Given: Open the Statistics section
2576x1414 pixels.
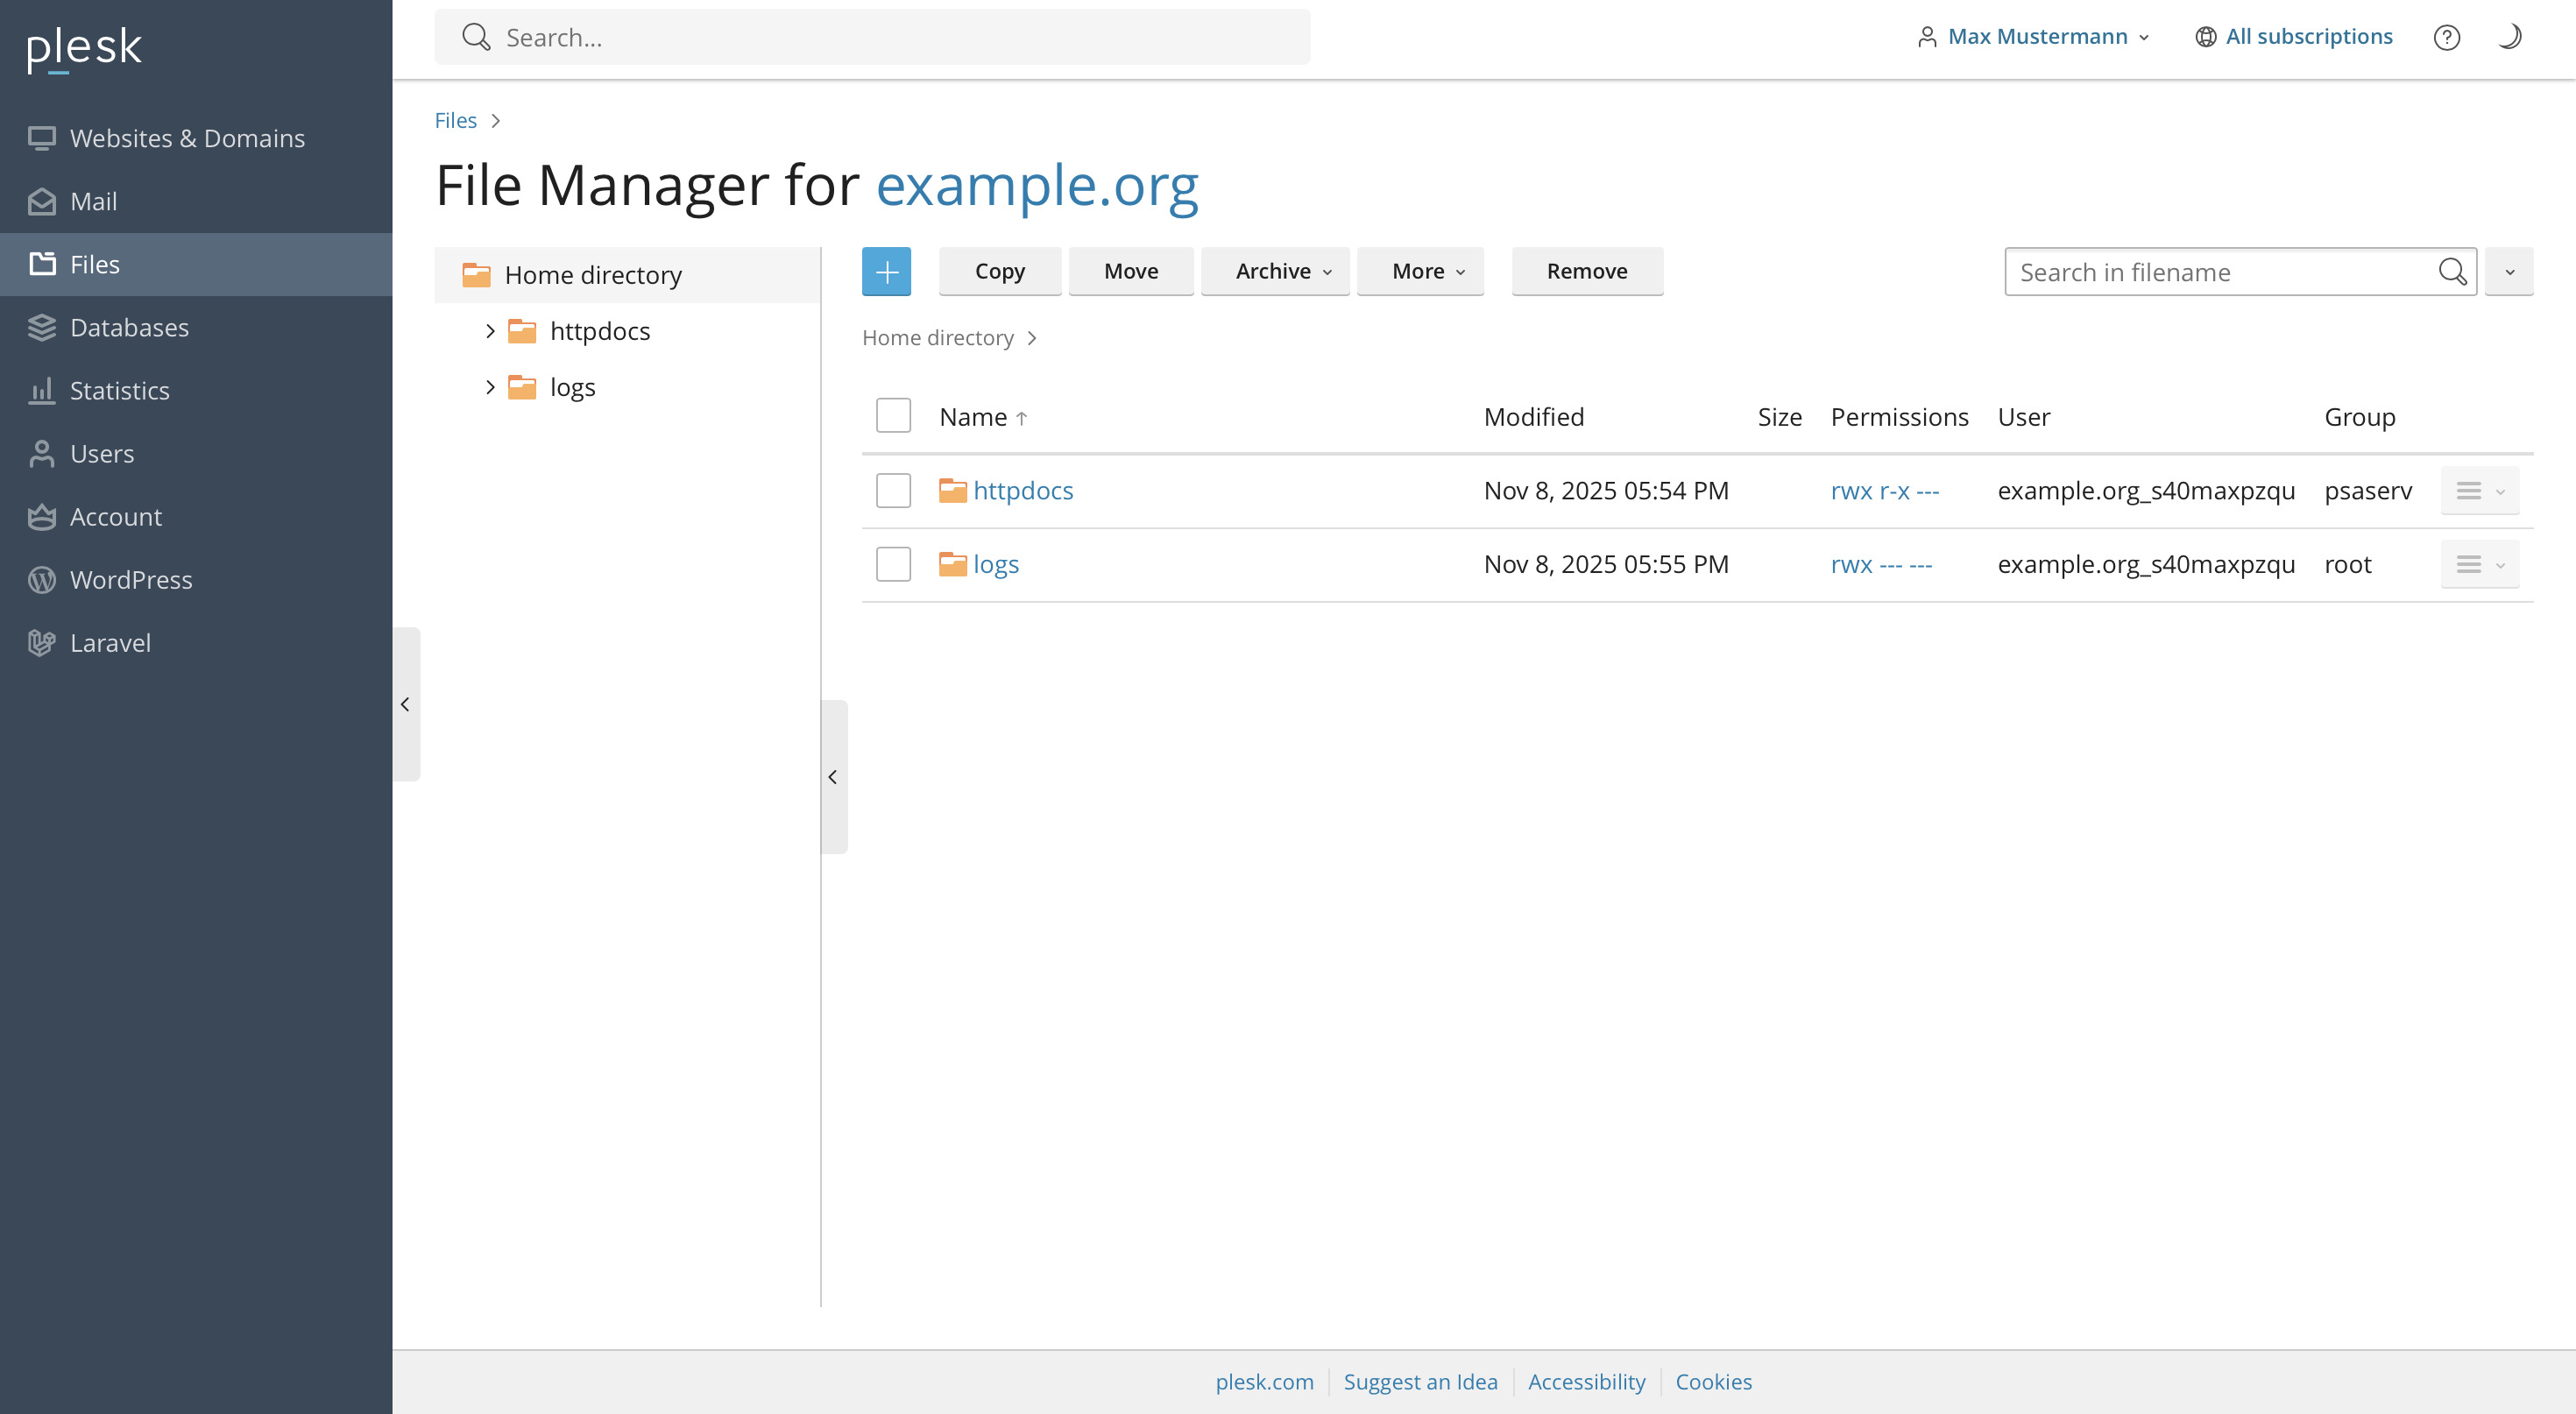Looking at the screenshot, I should [120, 390].
